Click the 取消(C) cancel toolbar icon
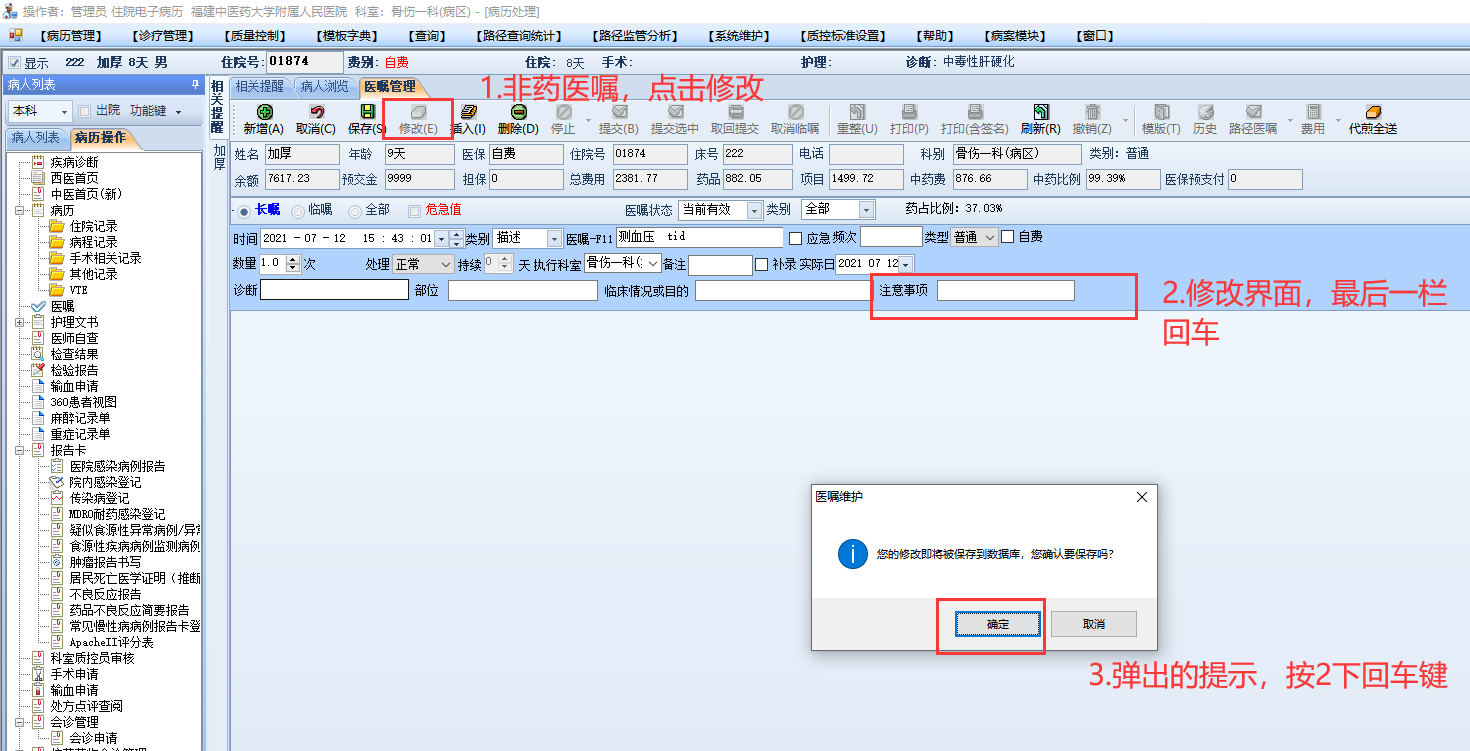 (x=316, y=112)
